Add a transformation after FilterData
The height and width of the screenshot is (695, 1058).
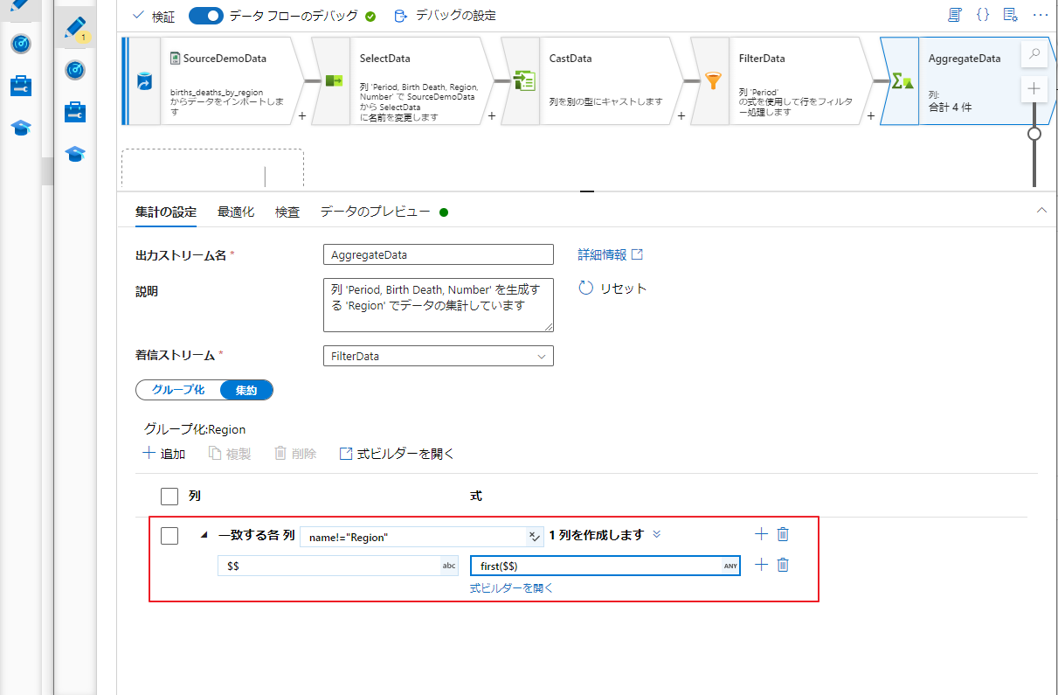(870, 116)
